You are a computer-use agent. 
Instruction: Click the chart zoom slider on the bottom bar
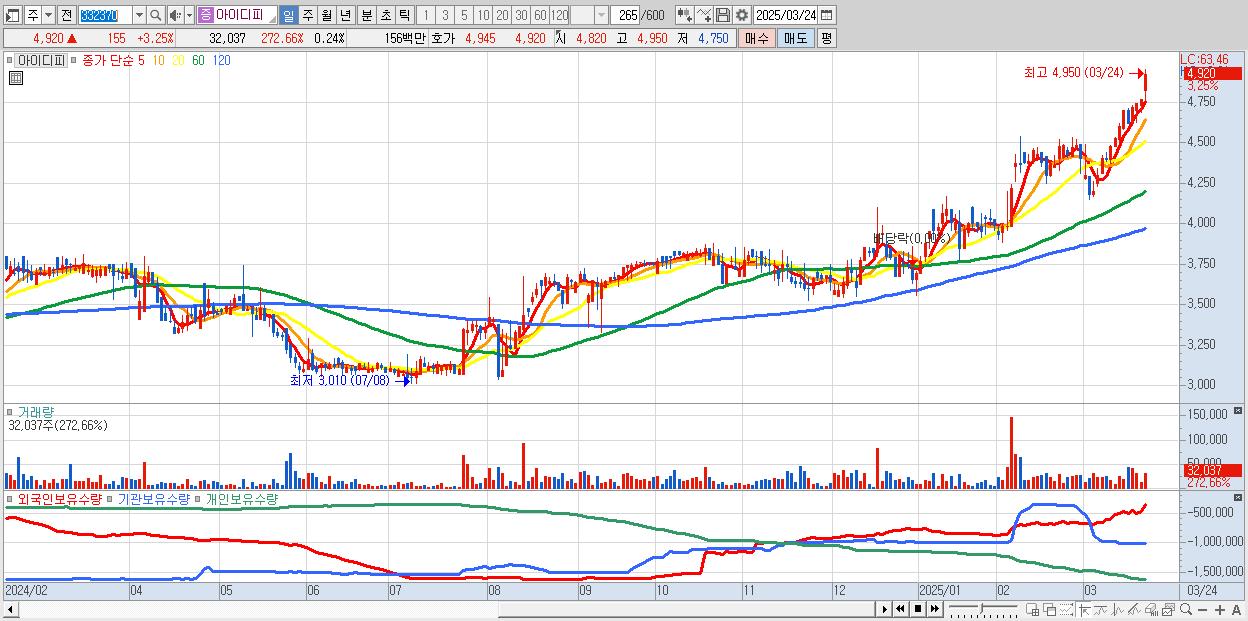click(983, 609)
